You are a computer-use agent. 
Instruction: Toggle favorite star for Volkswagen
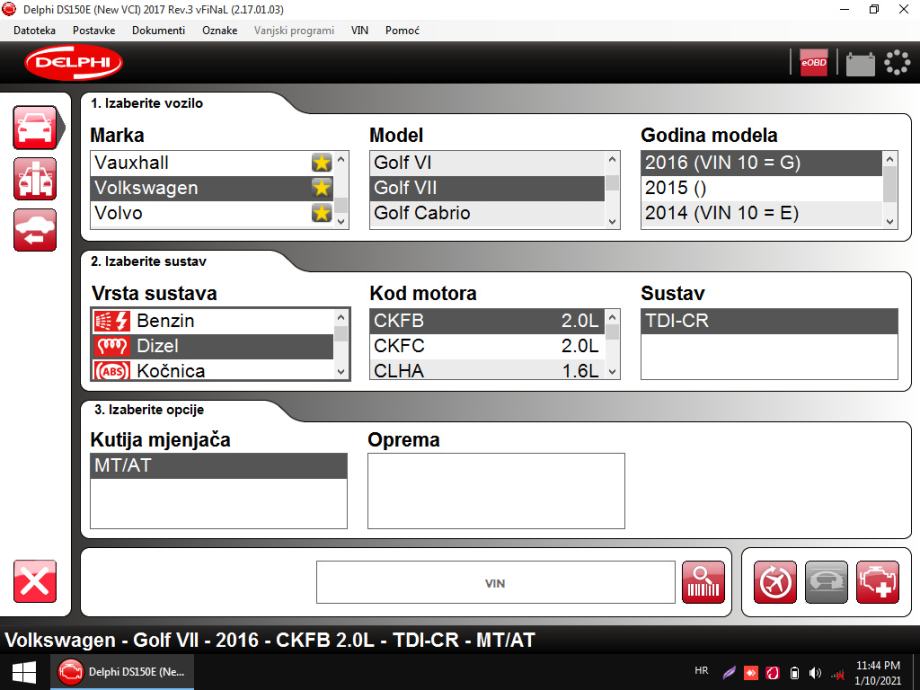[322, 188]
